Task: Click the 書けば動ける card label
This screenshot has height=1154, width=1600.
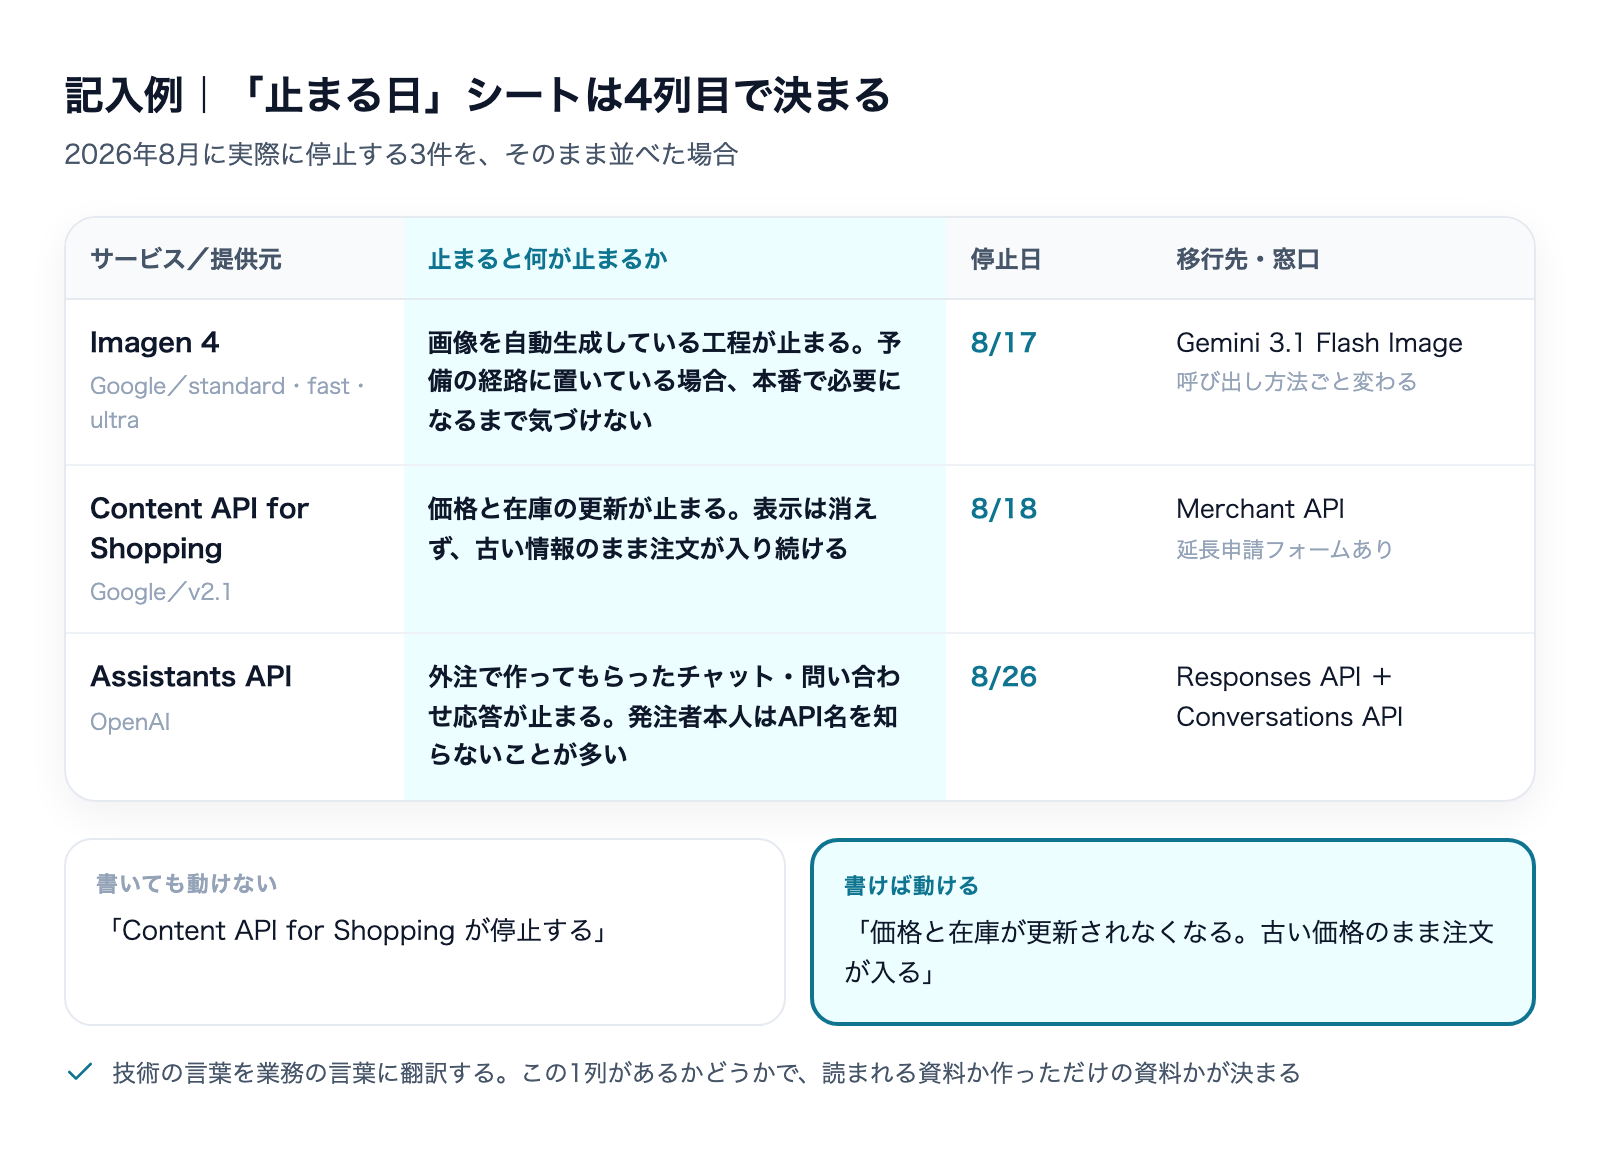Action: 912,886
